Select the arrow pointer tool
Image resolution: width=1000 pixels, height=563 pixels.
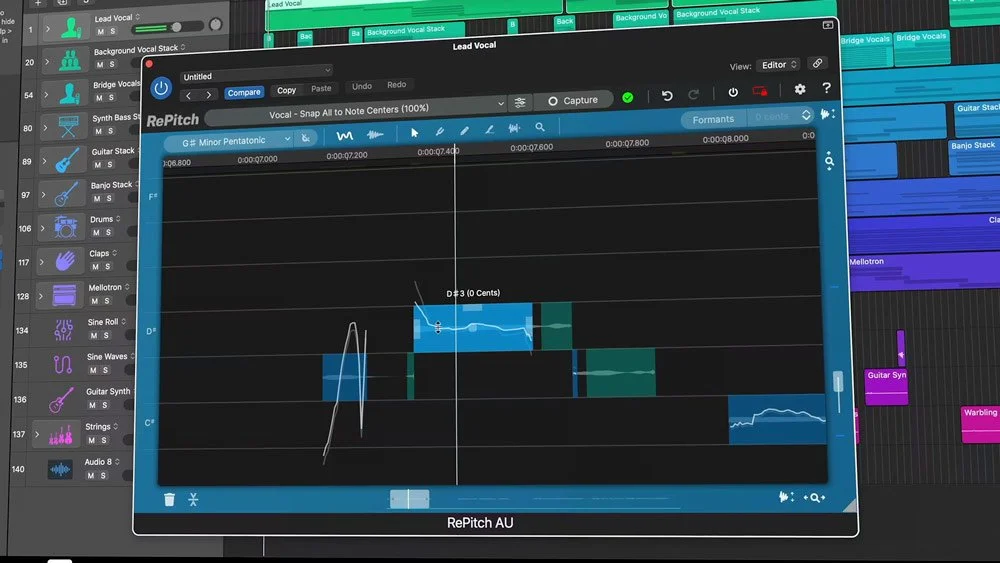point(415,133)
